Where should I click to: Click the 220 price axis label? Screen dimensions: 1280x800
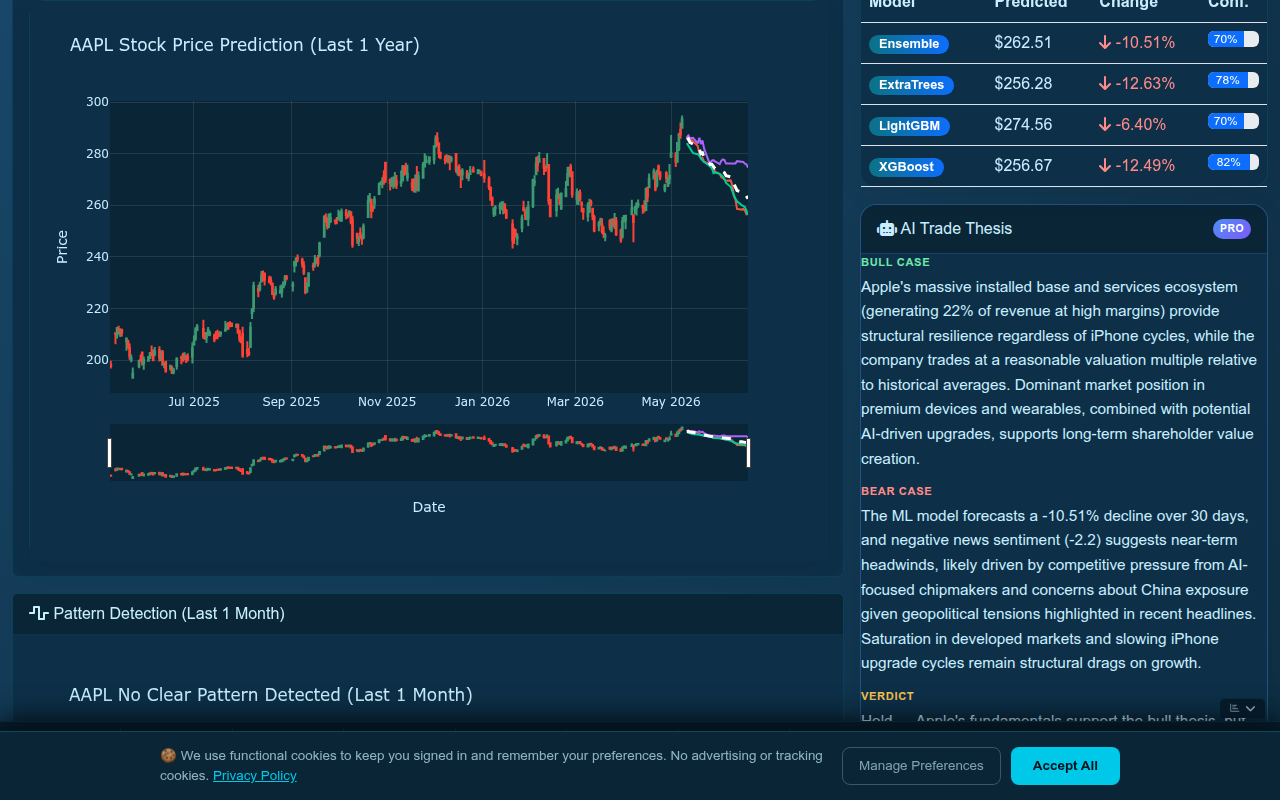click(x=97, y=309)
